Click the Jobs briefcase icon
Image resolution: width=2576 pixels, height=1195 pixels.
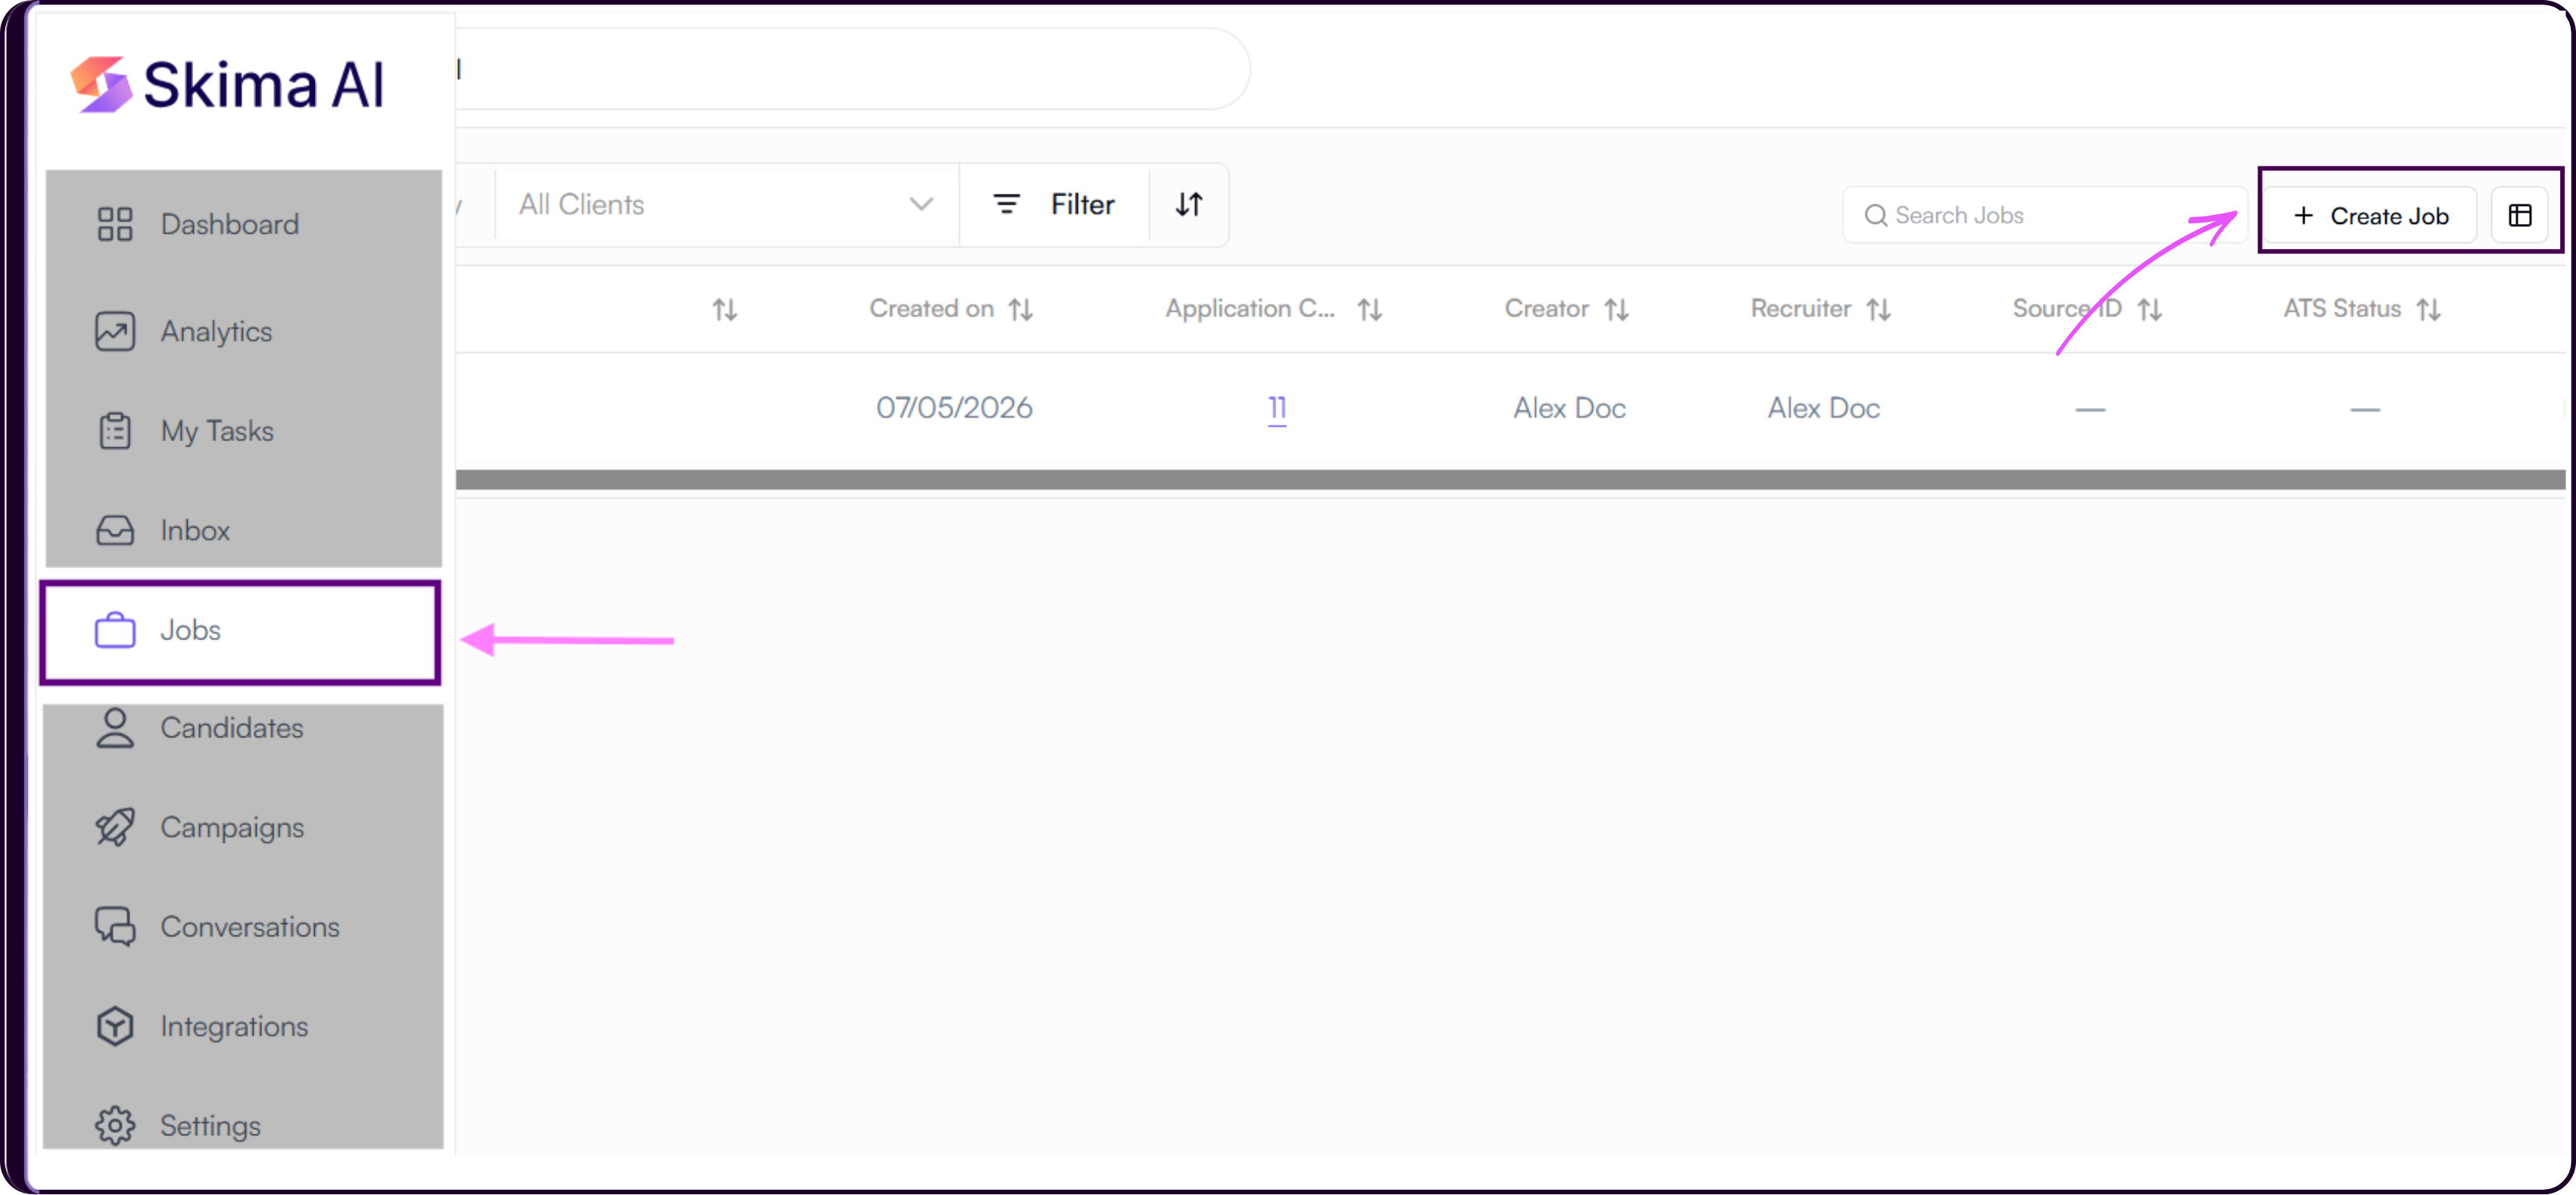click(115, 630)
